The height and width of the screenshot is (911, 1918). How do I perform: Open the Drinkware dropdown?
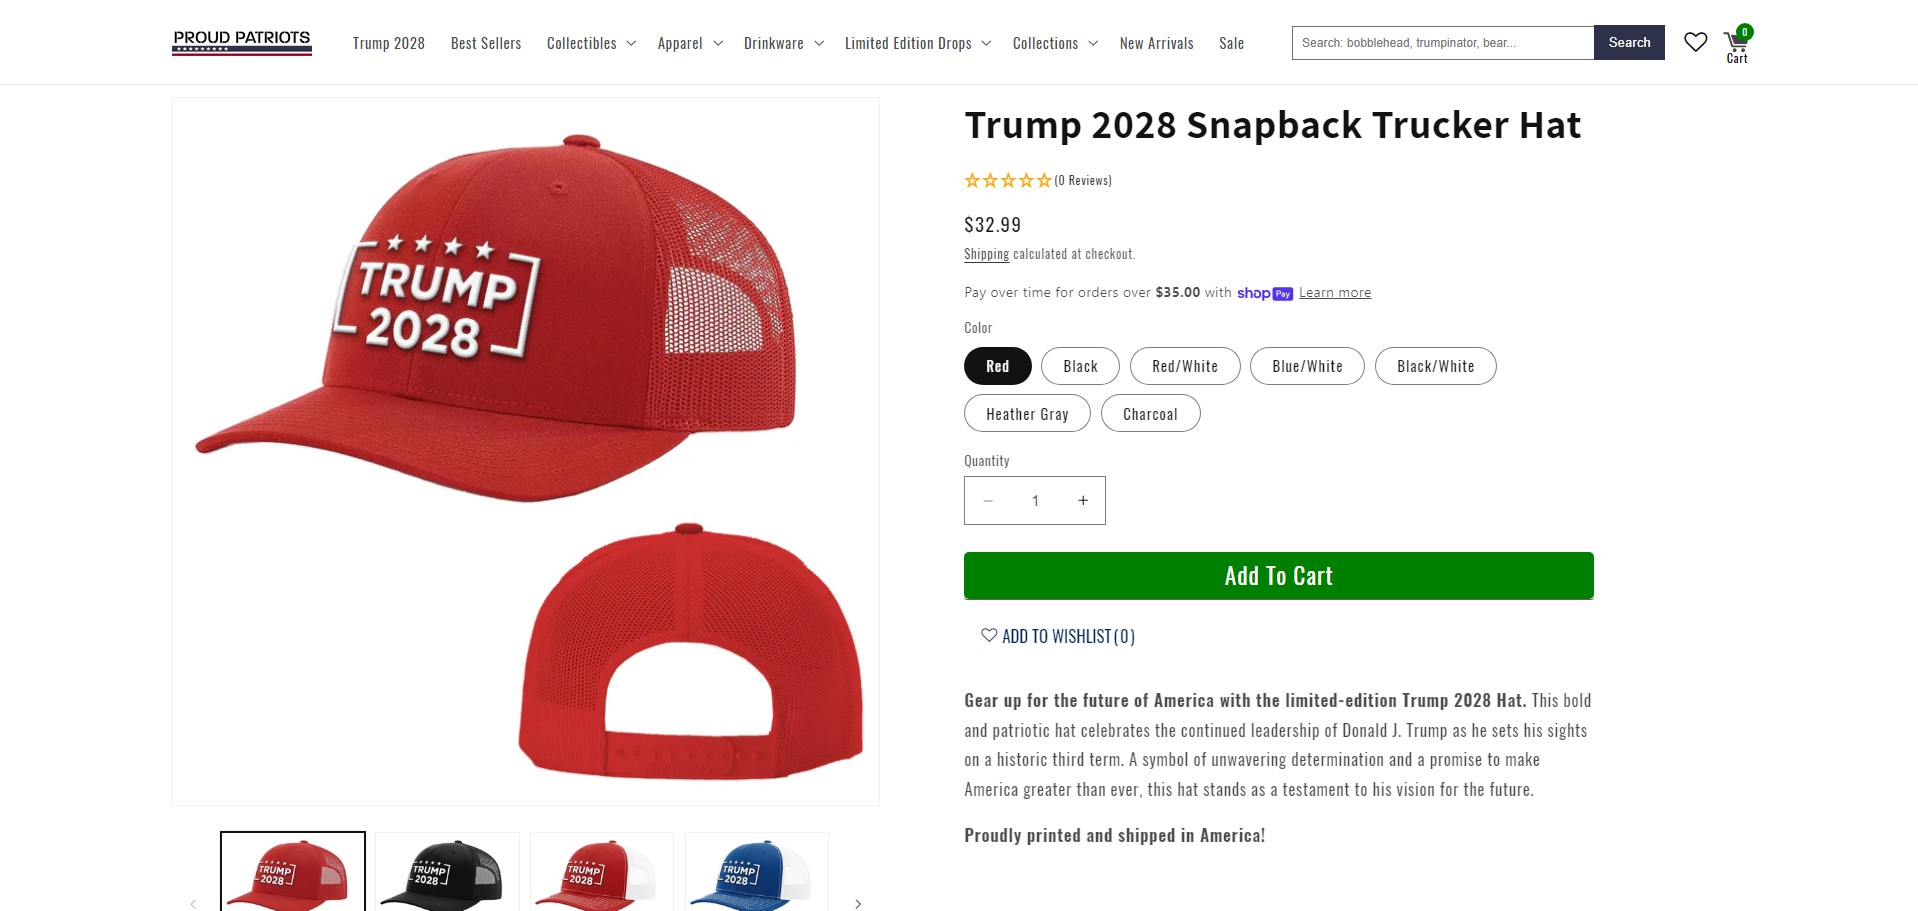(783, 43)
